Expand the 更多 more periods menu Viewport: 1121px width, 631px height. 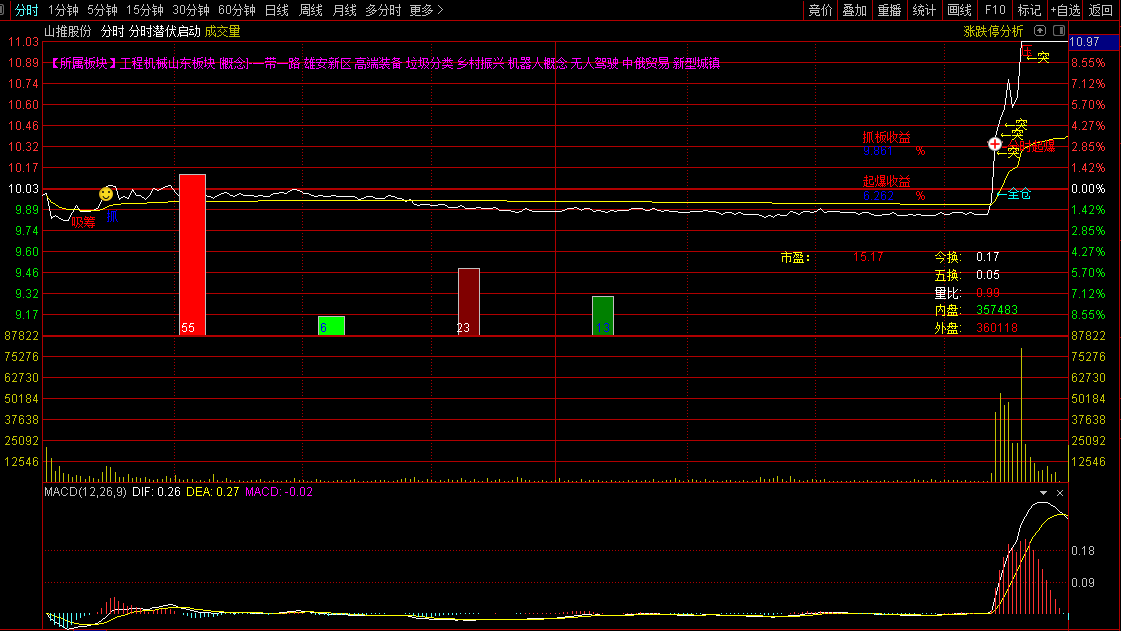coord(426,10)
